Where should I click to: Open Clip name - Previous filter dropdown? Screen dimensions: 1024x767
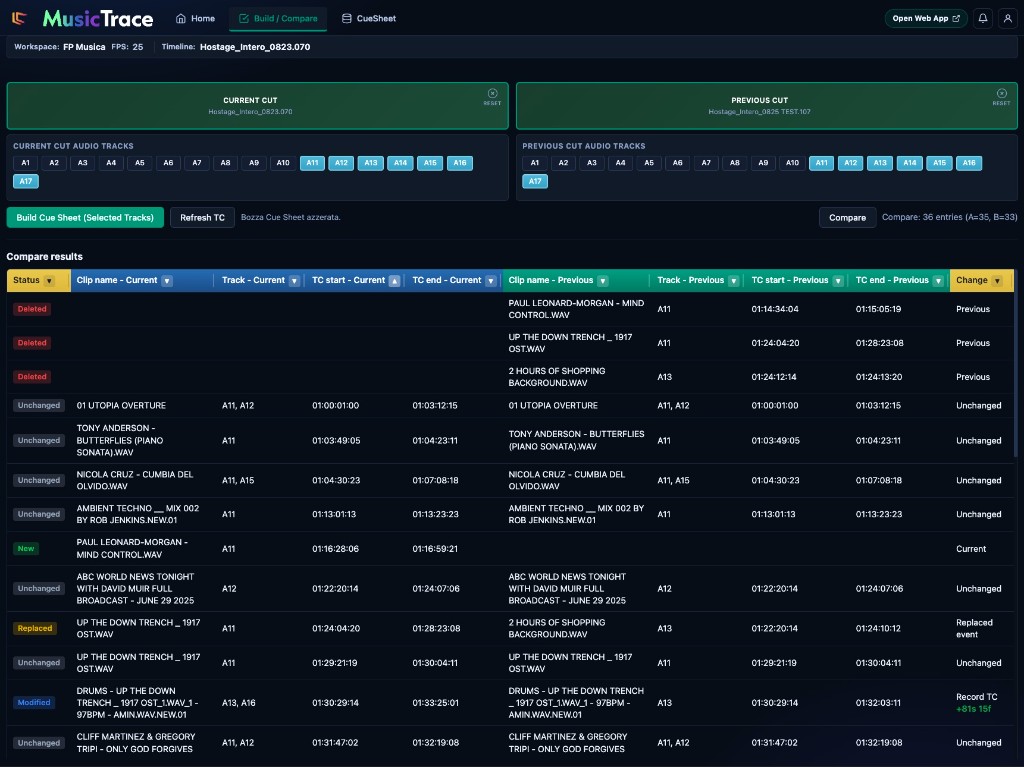click(603, 281)
